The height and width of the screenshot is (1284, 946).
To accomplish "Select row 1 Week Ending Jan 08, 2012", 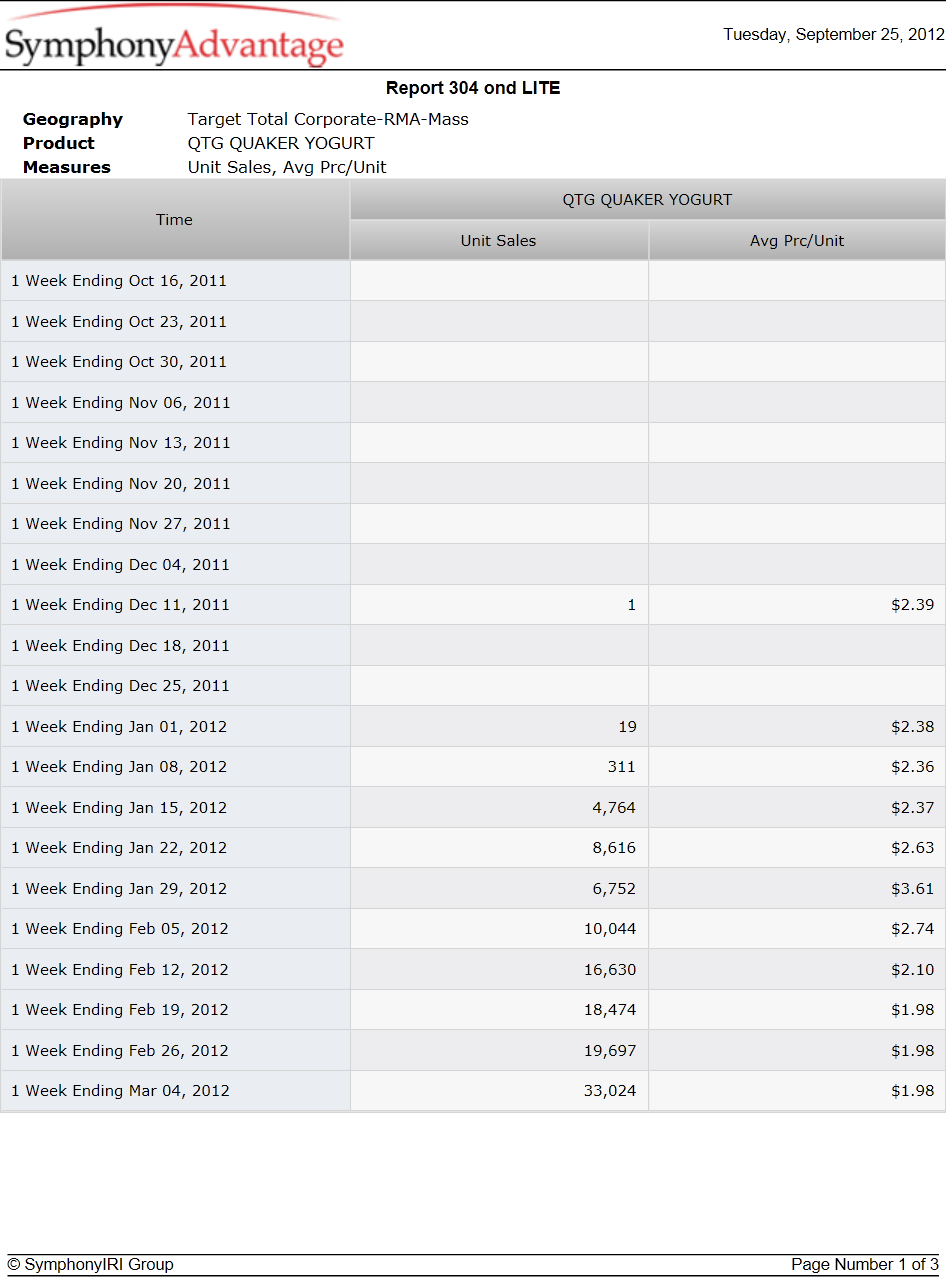I will click(x=473, y=767).
